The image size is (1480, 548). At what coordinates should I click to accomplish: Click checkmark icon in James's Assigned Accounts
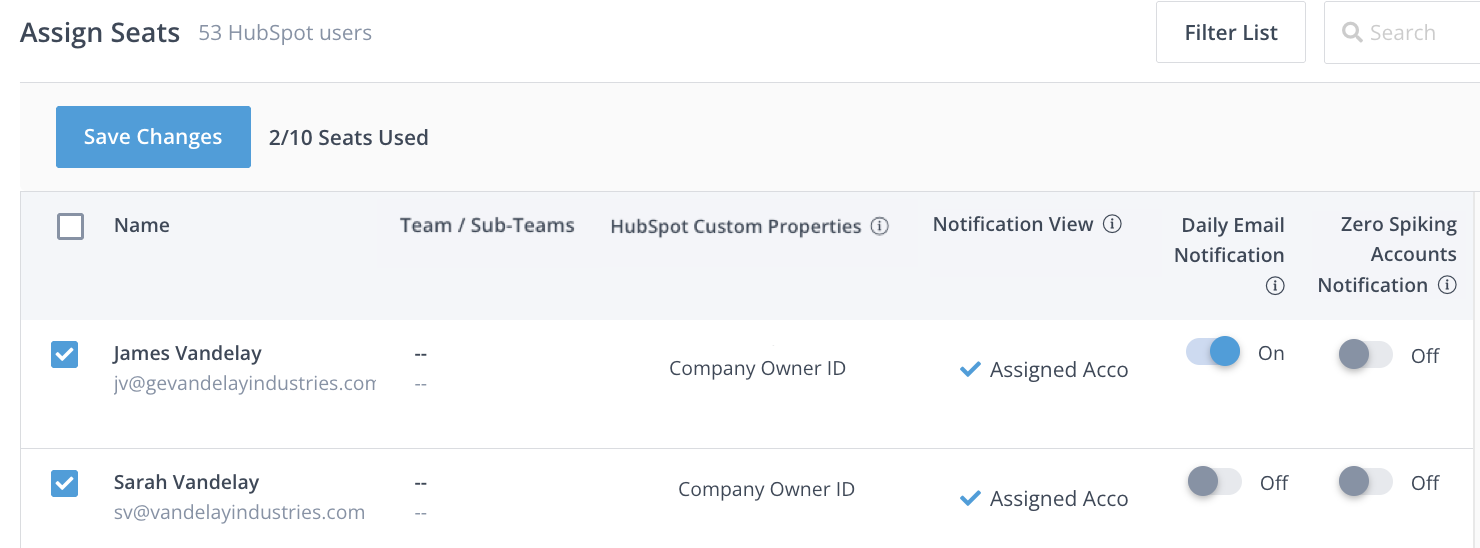[969, 370]
